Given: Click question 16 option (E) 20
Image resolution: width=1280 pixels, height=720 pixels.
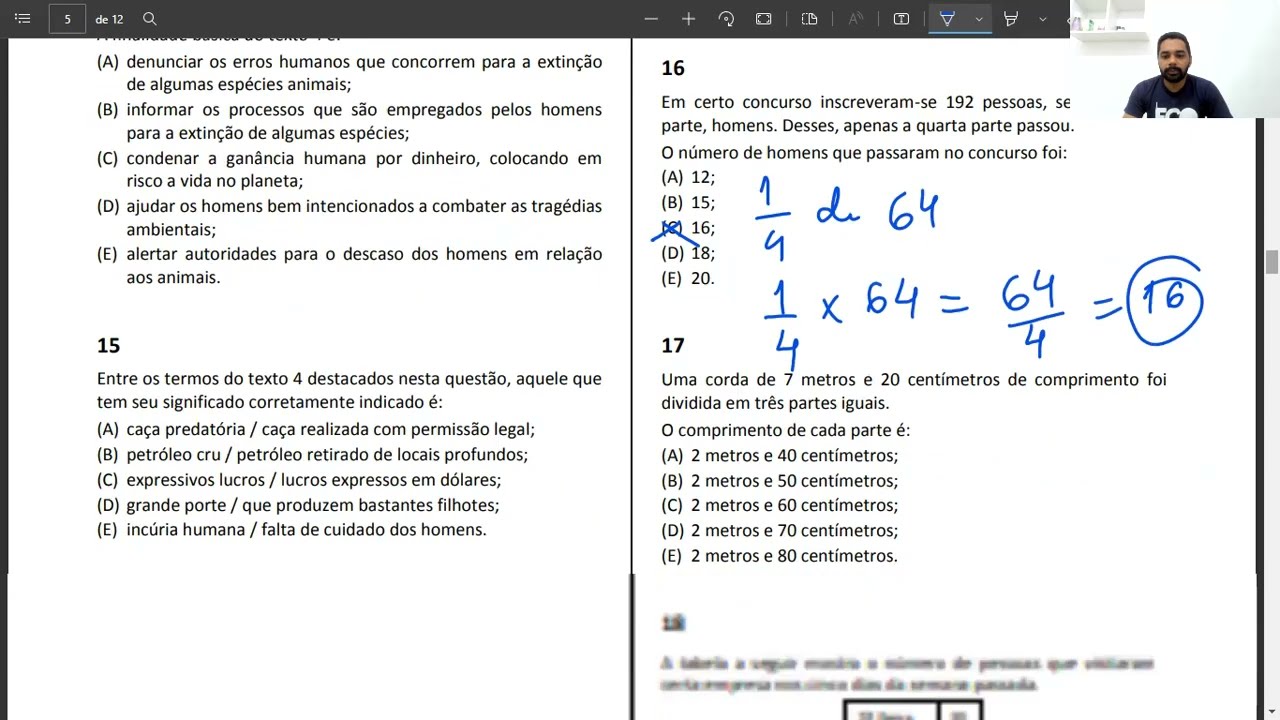Looking at the screenshot, I should (x=688, y=278).
